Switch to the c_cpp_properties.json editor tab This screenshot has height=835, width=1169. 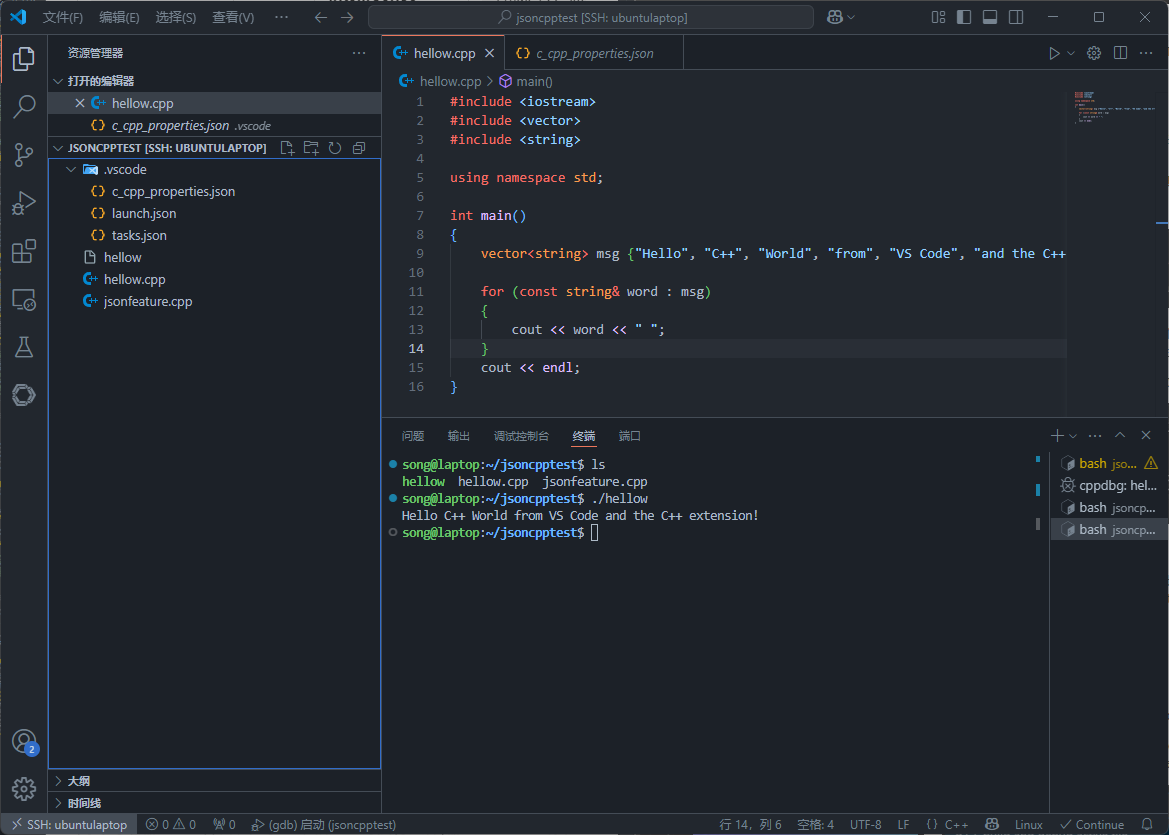(594, 53)
